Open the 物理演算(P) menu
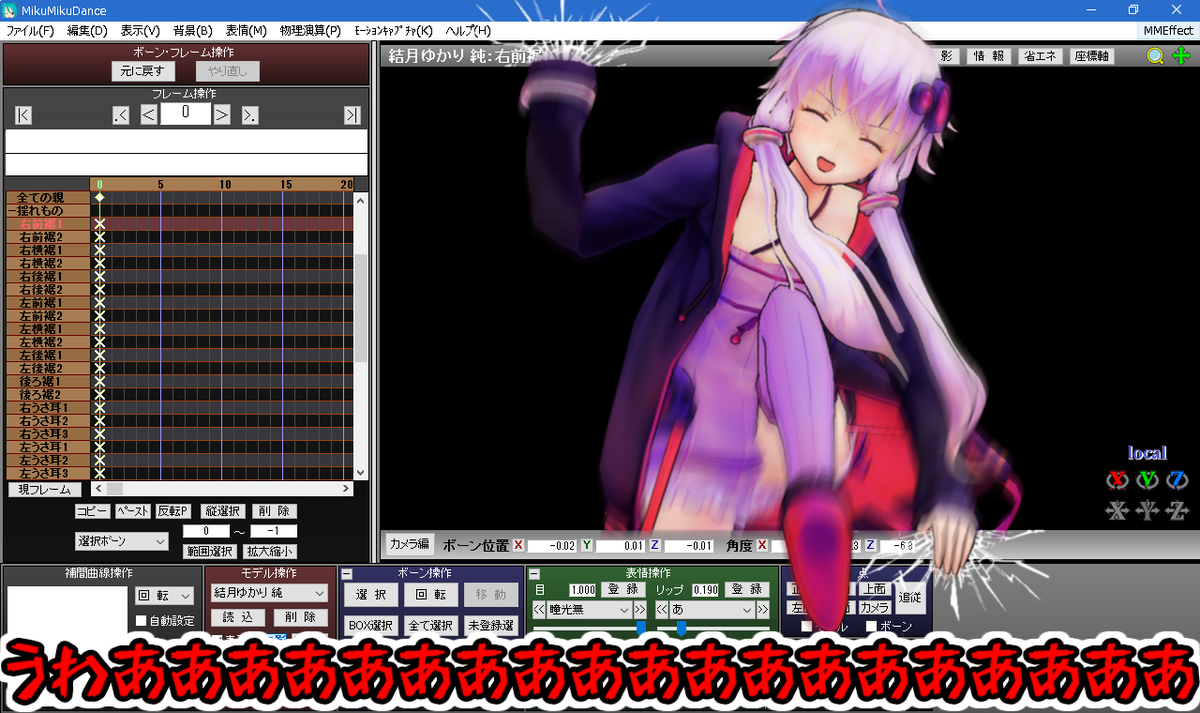The image size is (1200, 713). [x=310, y=31]
